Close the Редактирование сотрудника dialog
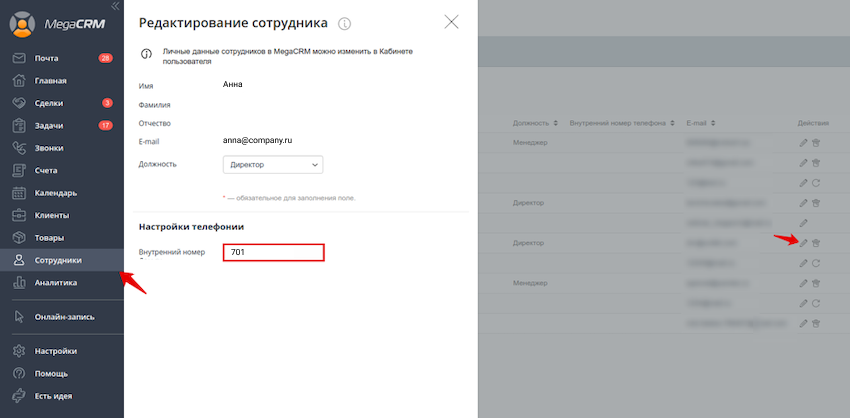The image size is (850, 418). pos(451,22)
